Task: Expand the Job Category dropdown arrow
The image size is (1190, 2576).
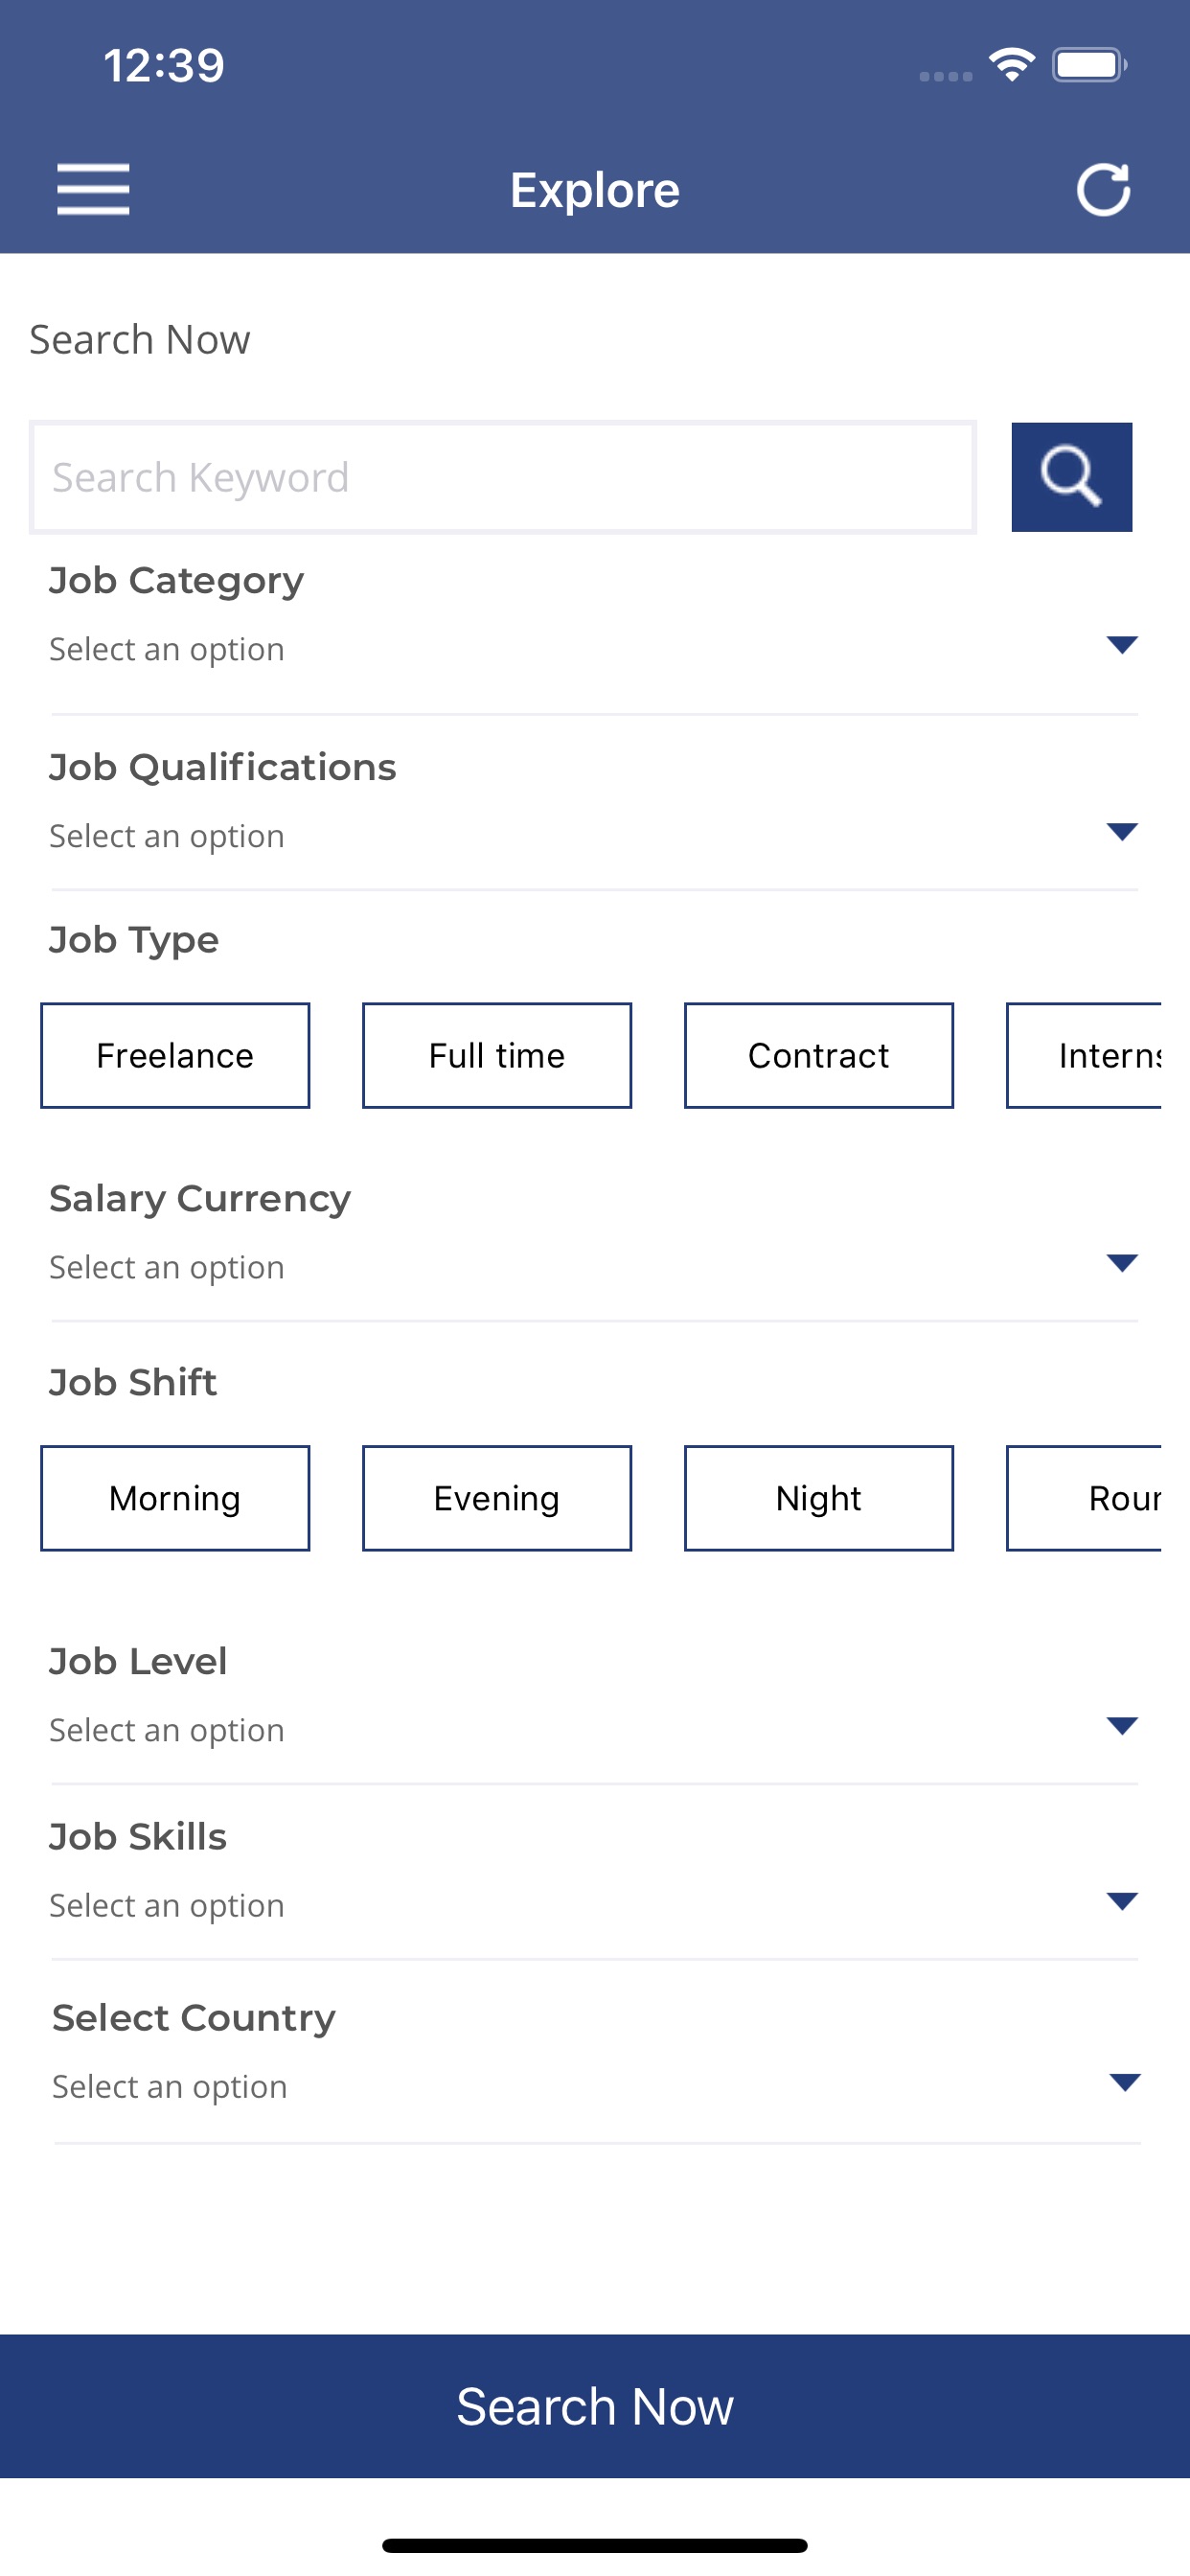Action: [1122, 645]
